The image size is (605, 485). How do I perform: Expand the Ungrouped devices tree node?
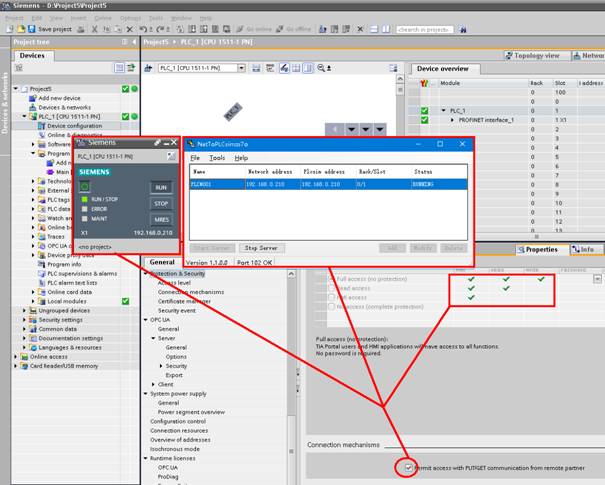point(24,310)
